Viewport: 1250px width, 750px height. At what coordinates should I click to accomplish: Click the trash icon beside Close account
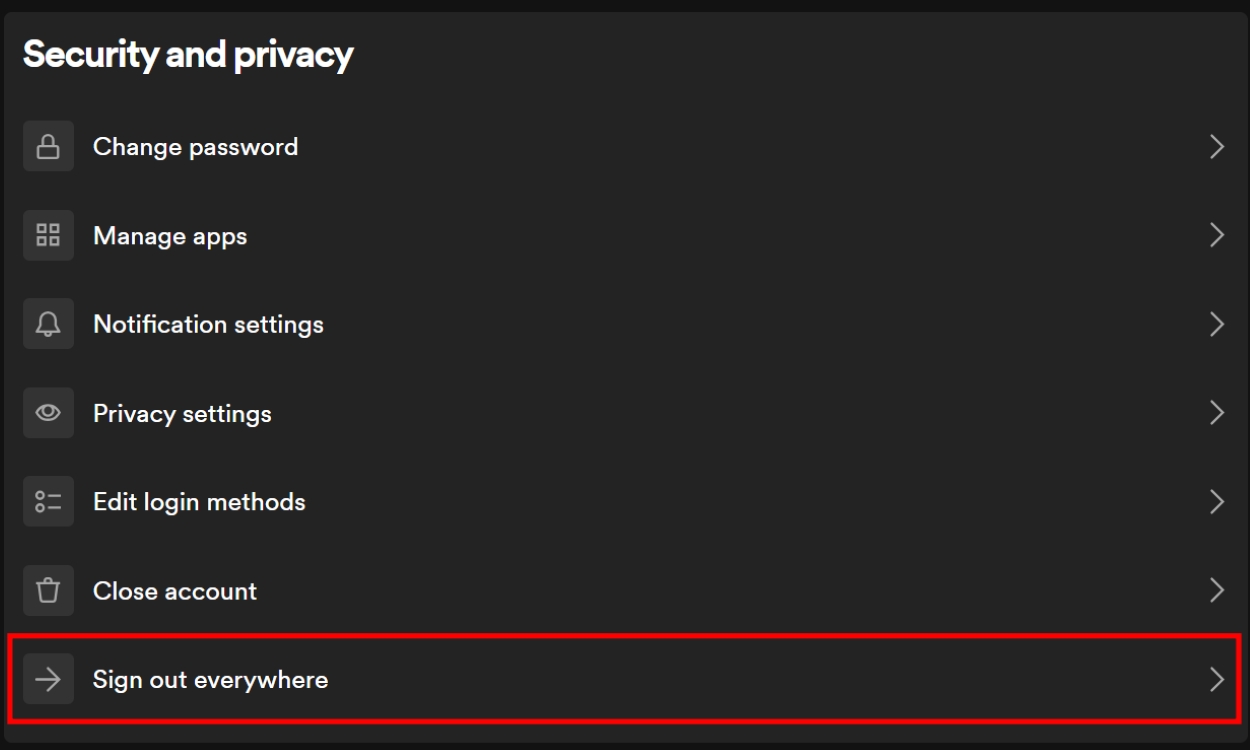click(50, 590)
